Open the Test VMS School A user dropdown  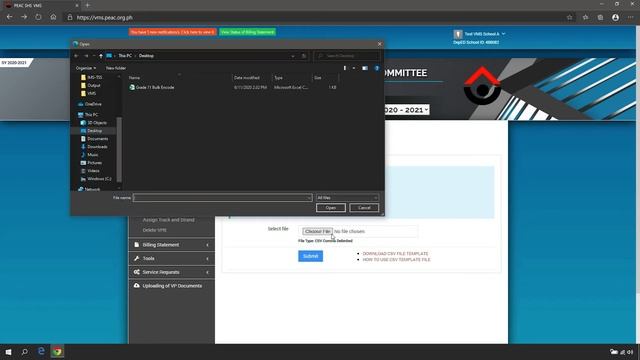click(x=481, y=34)
